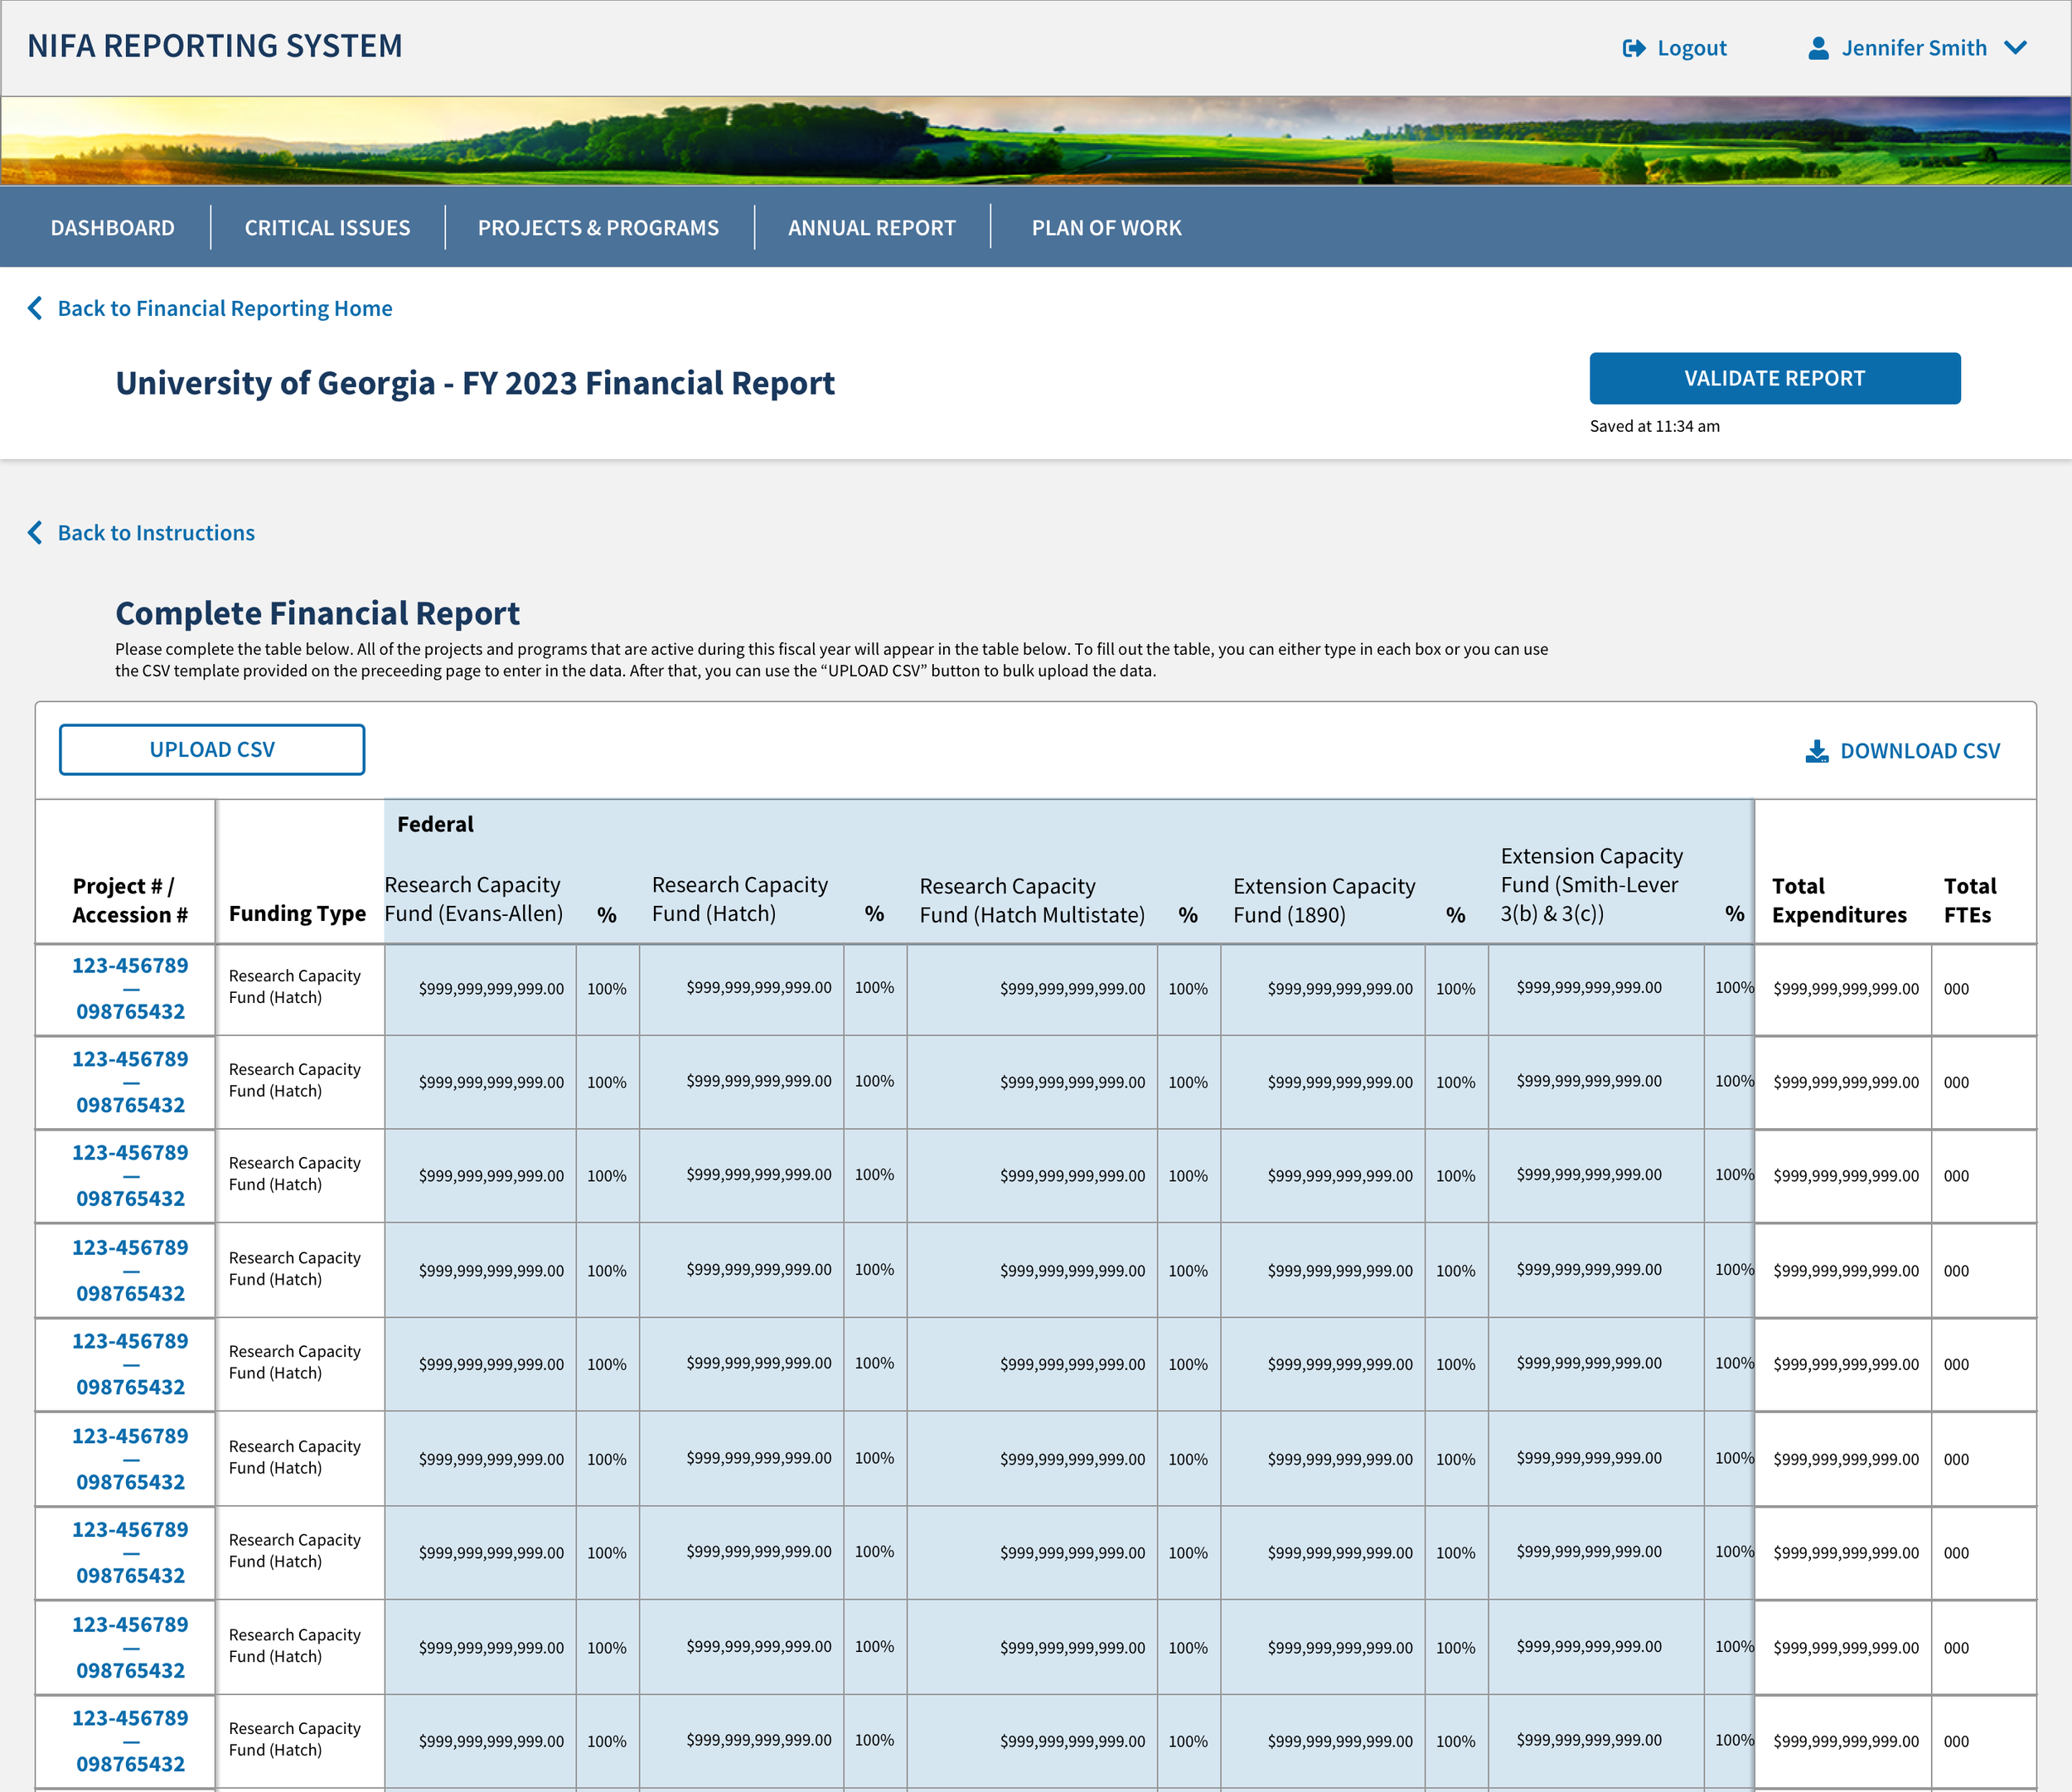Click the Upload CSV button

click(x=212, y=750)
